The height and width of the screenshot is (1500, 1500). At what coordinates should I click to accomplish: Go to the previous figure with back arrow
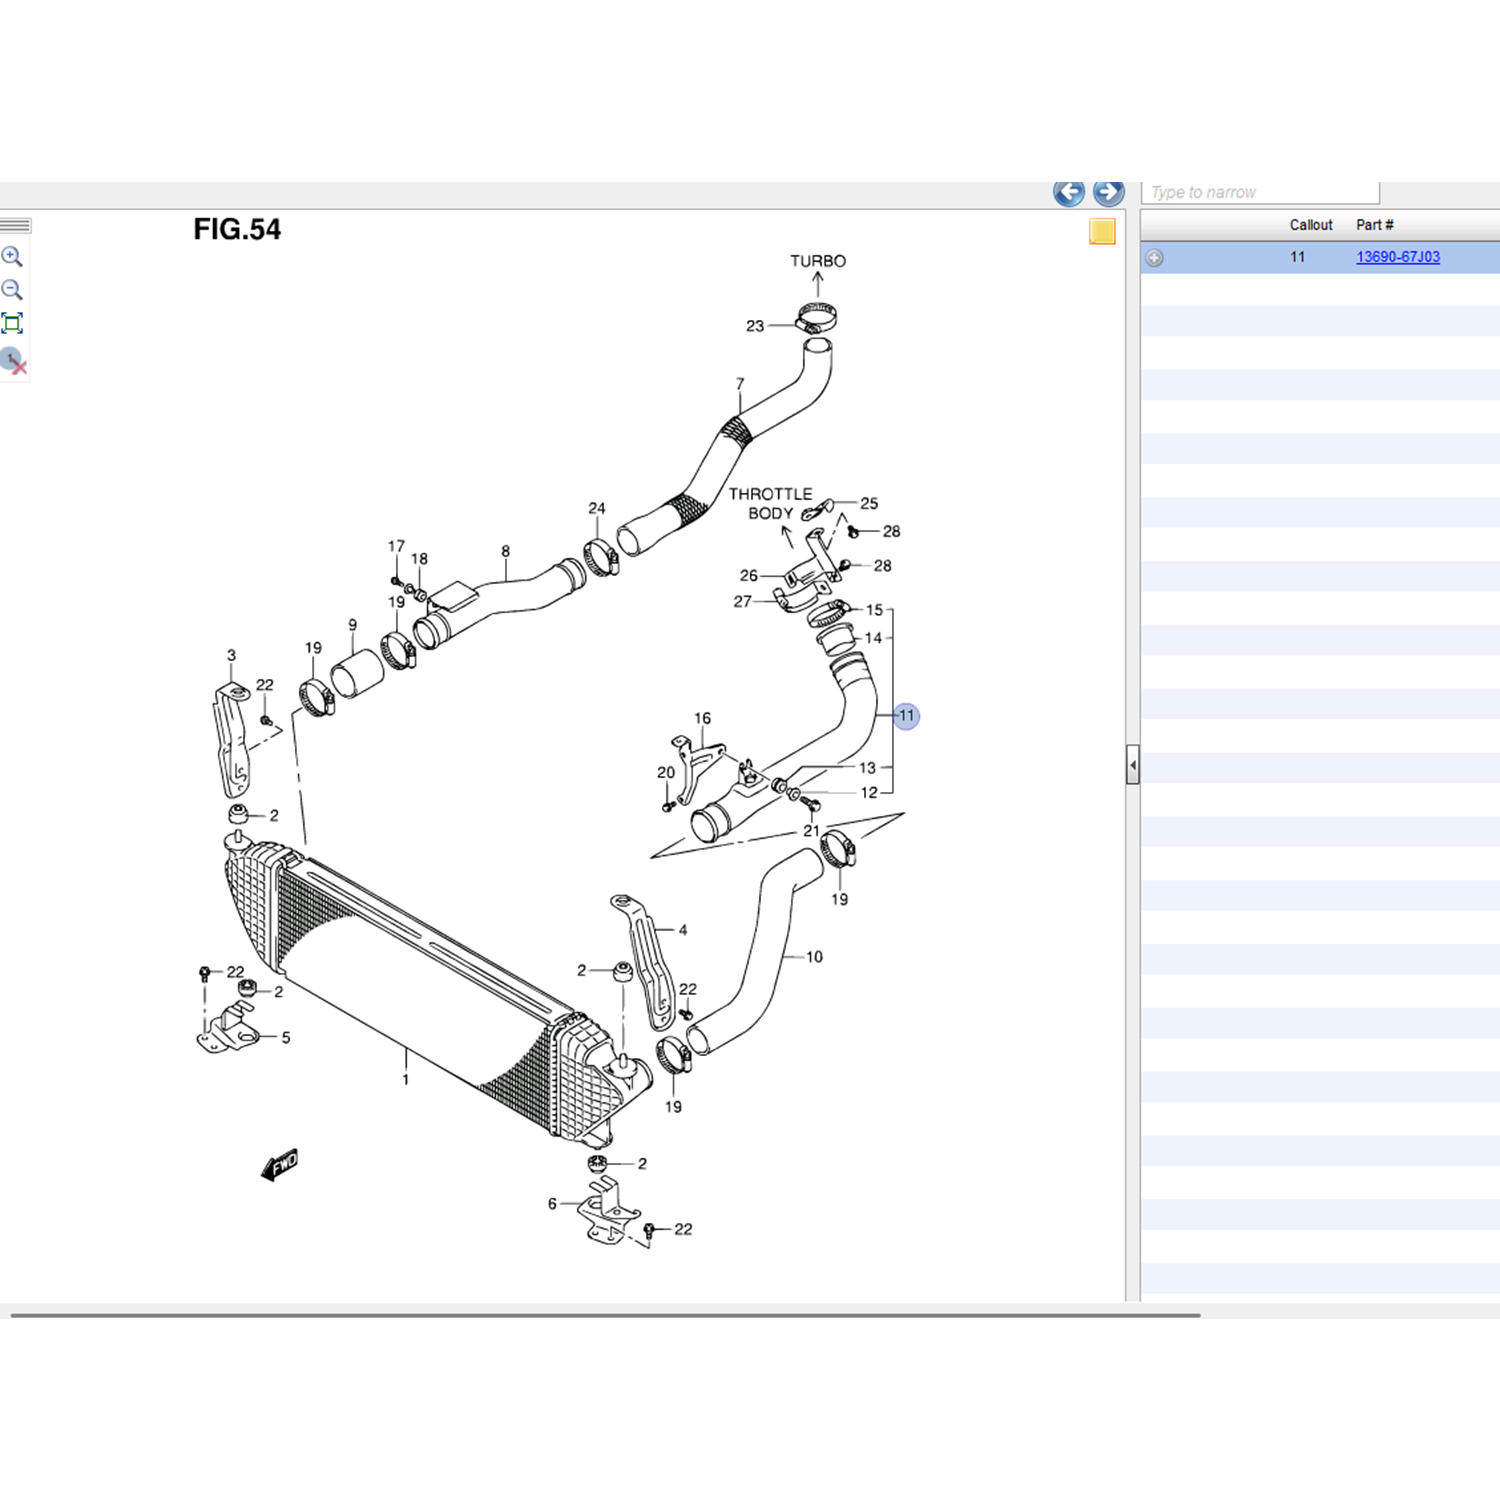point(1068,192)
